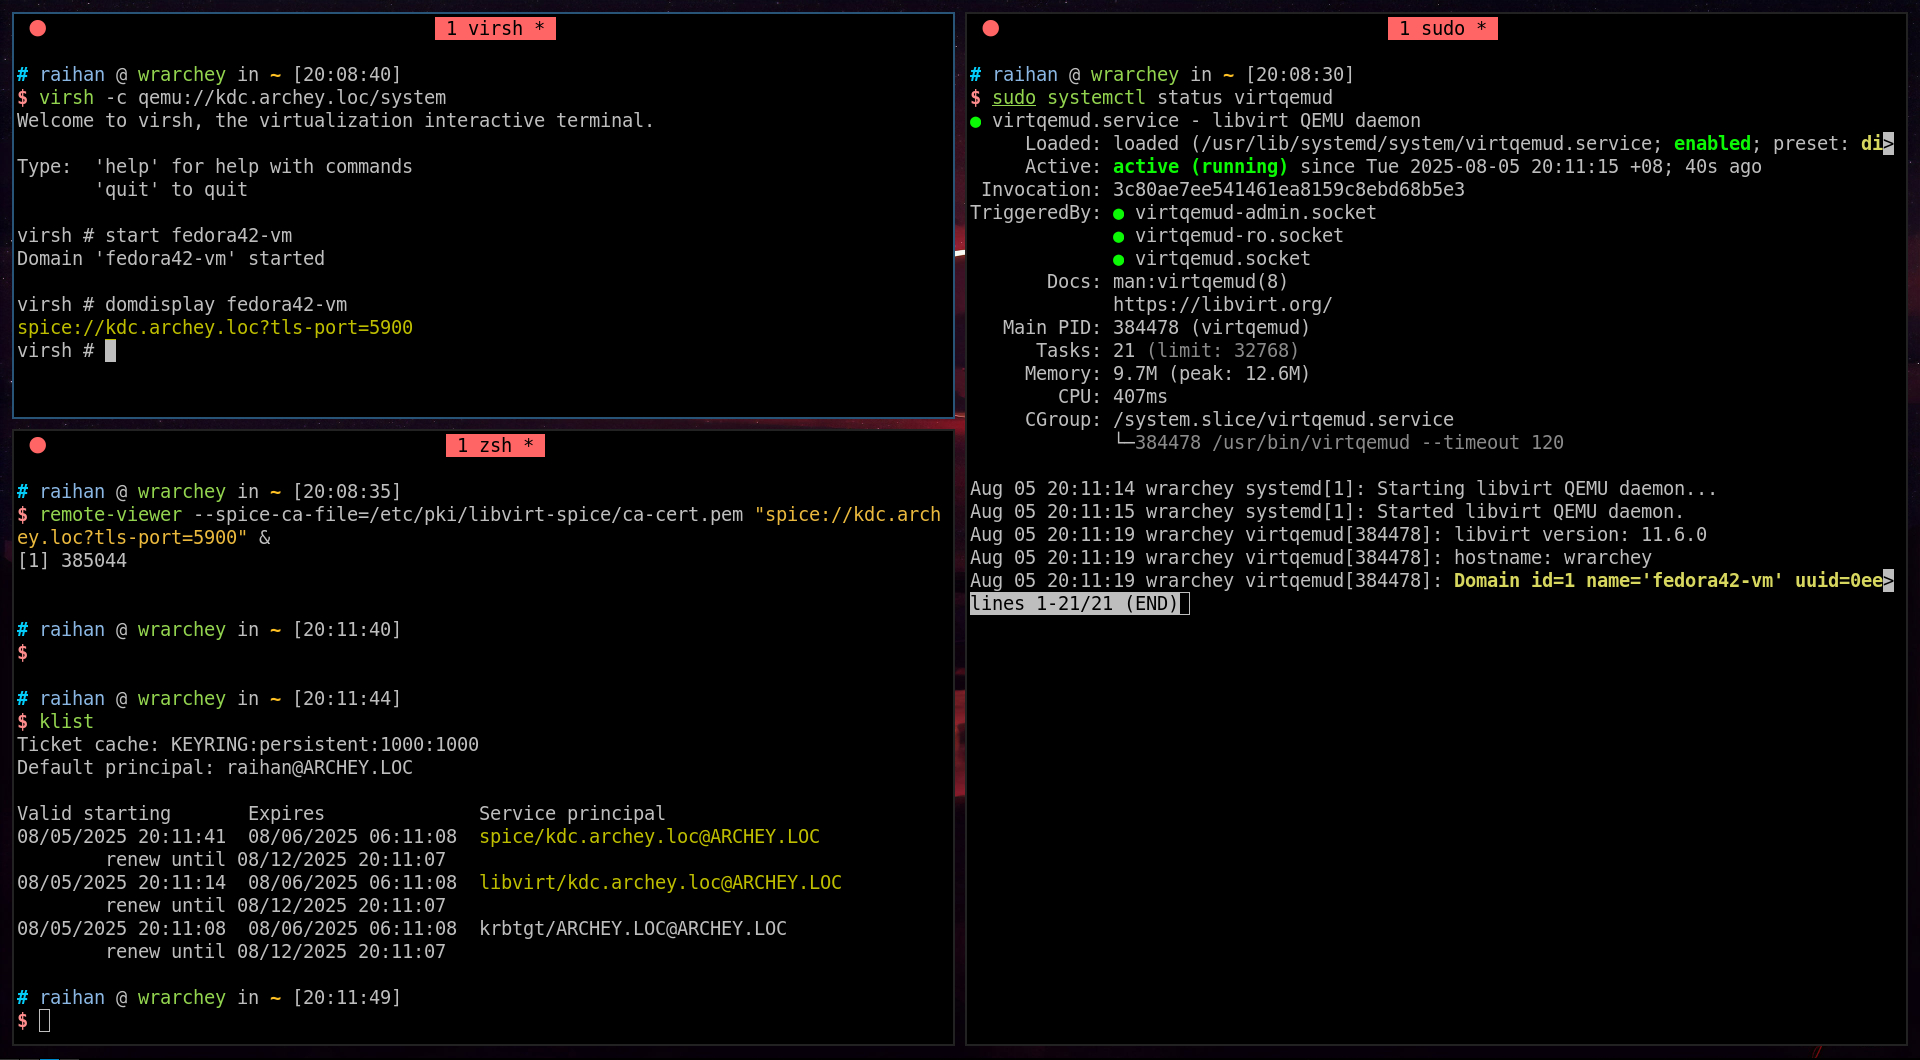Click '/system.slice/virtqemud.service' CGroup path

pyautogui.click(x=1283, y=420)
